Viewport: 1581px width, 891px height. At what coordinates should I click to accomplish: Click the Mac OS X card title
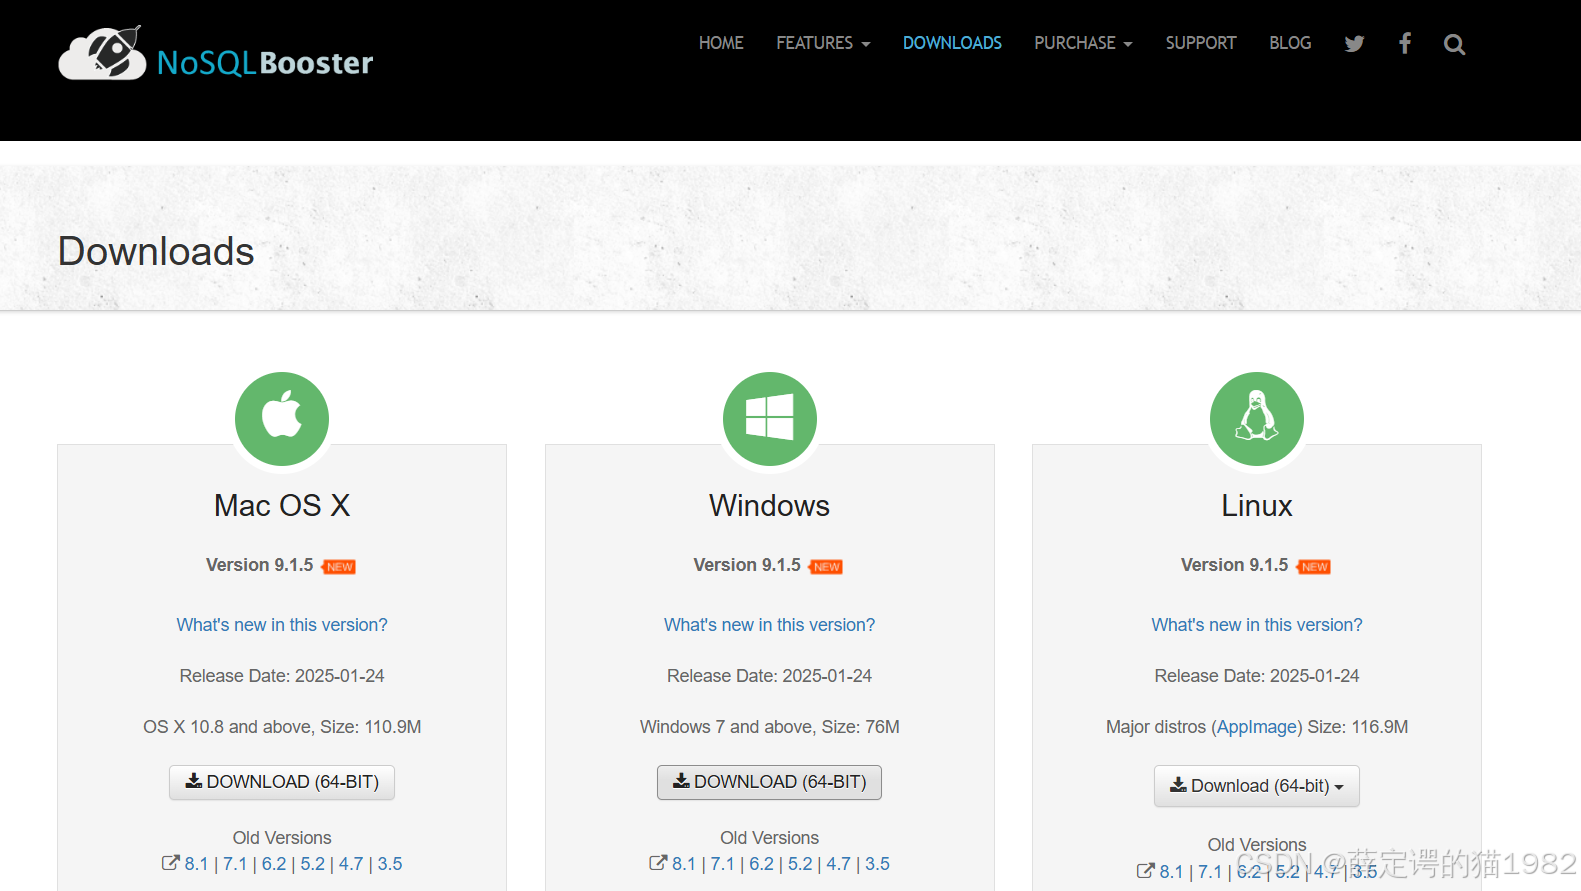click(282, 505)
